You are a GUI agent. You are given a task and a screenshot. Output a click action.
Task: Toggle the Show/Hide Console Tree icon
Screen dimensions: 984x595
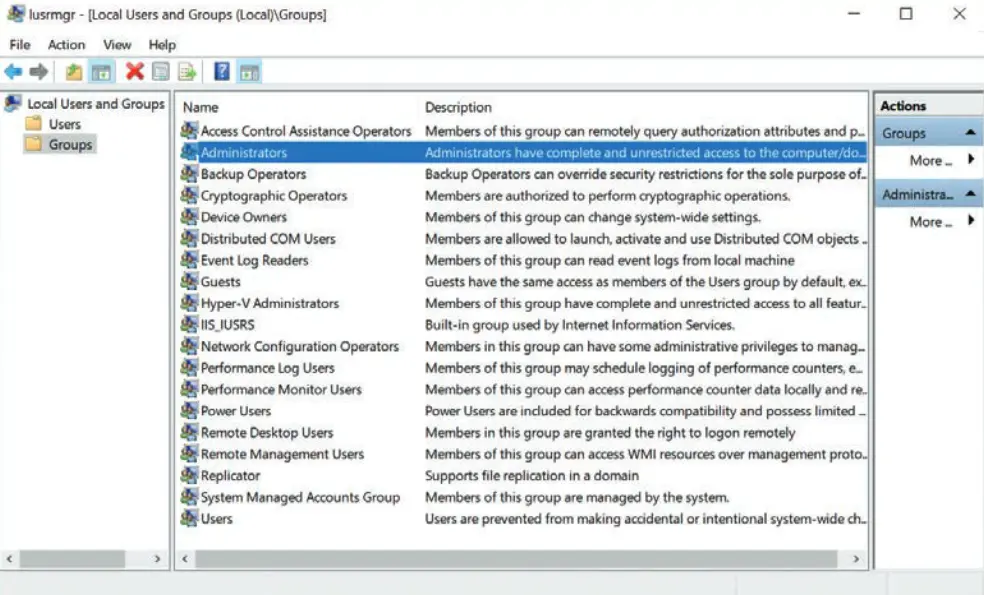[101, 72]
